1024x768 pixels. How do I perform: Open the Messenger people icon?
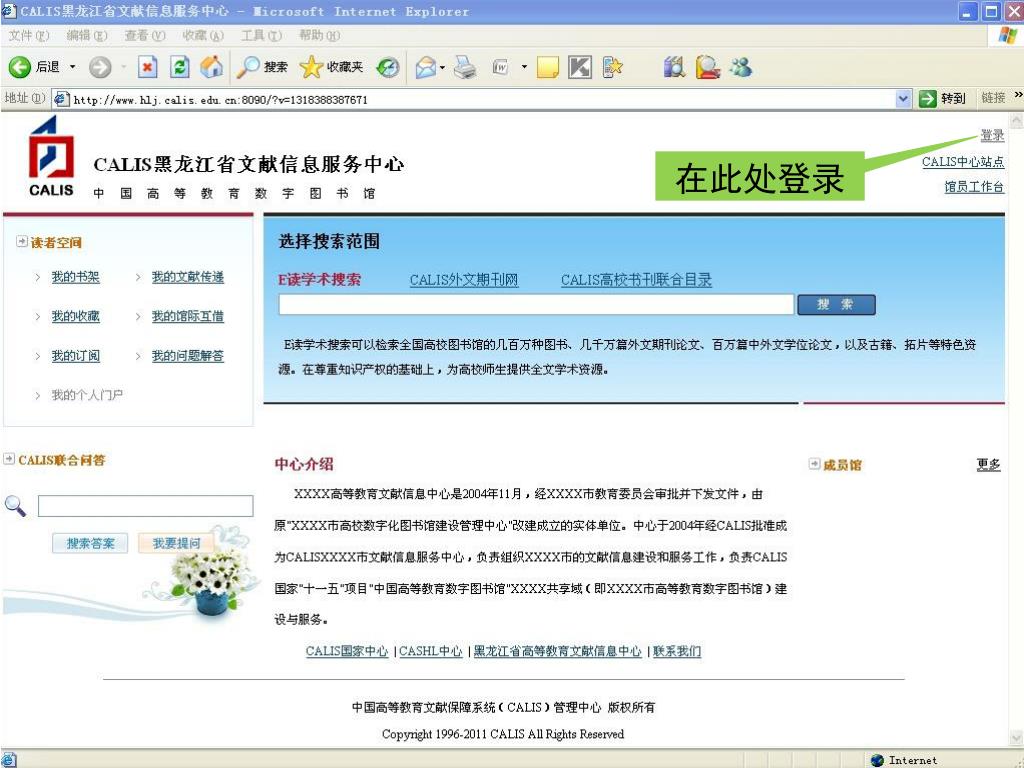741,67
